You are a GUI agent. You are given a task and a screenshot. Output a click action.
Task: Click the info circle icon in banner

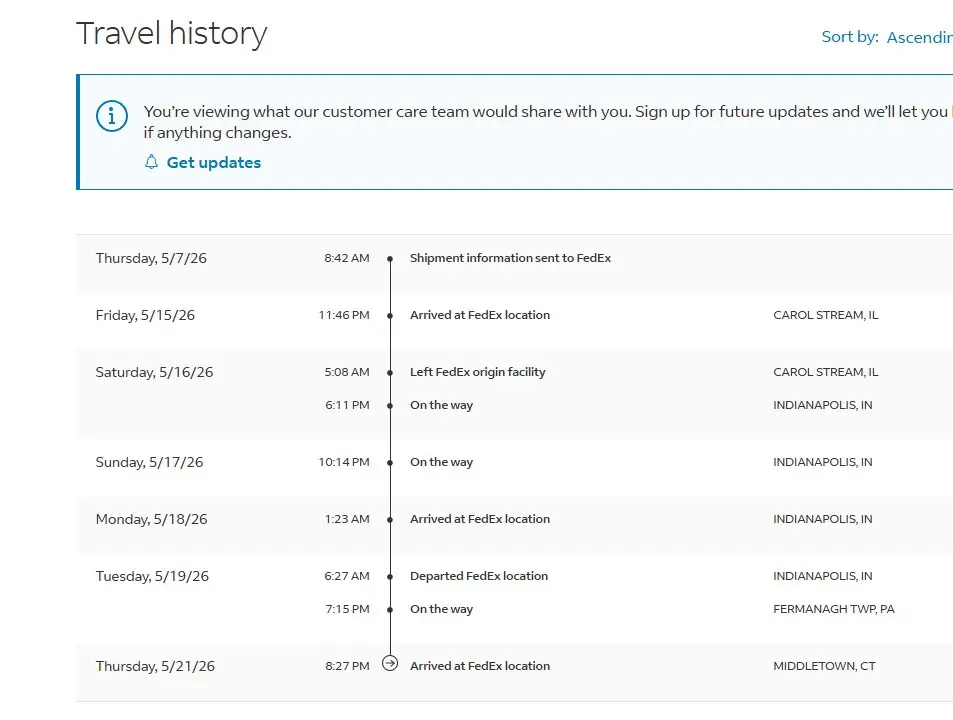pos(112,115)
